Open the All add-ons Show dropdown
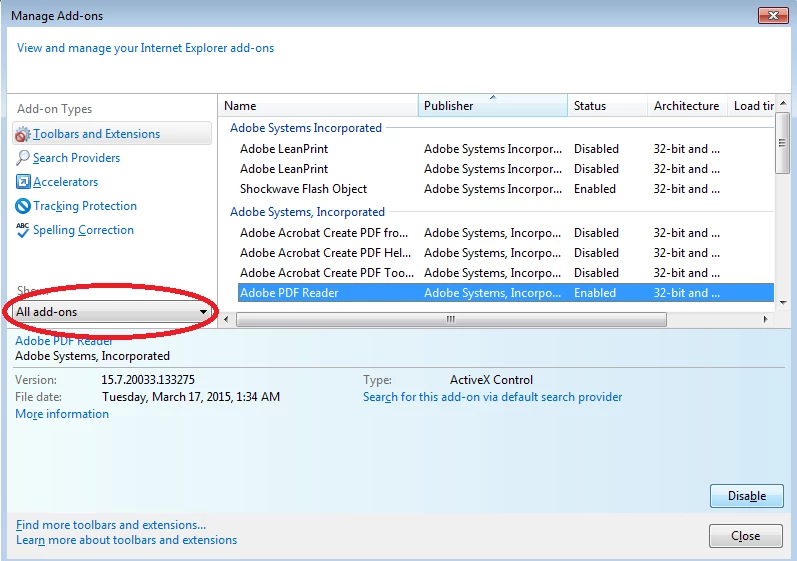This screenshot has height=561, width=797. (112, 311)
